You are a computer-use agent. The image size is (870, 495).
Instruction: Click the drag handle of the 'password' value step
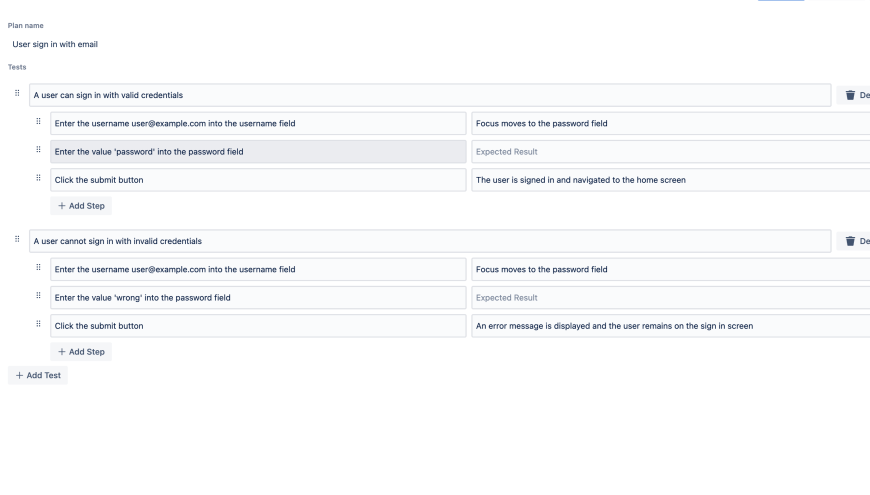click(x=39, y=151)
